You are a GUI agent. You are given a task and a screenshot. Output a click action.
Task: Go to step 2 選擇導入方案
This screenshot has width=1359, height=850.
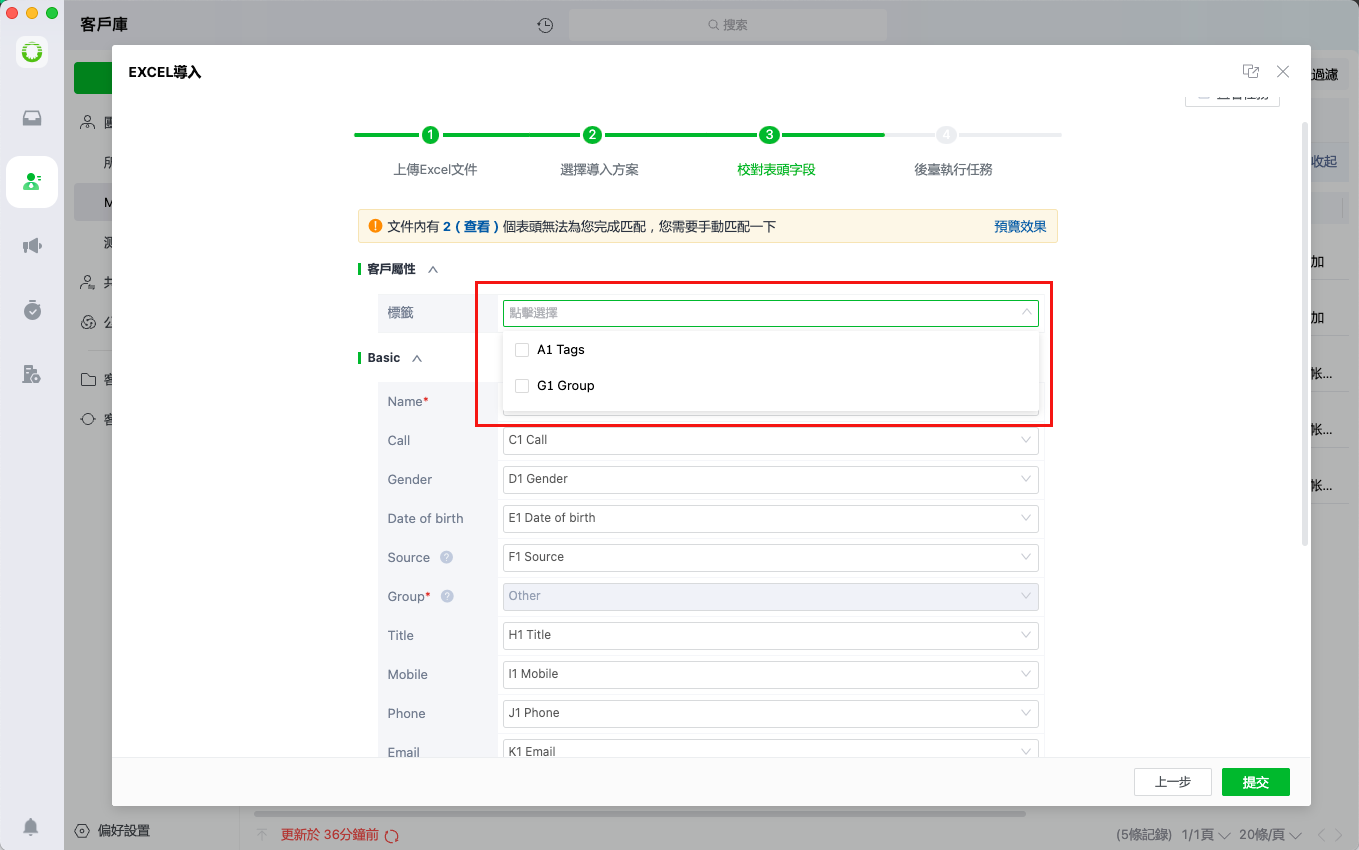(592, 135)
